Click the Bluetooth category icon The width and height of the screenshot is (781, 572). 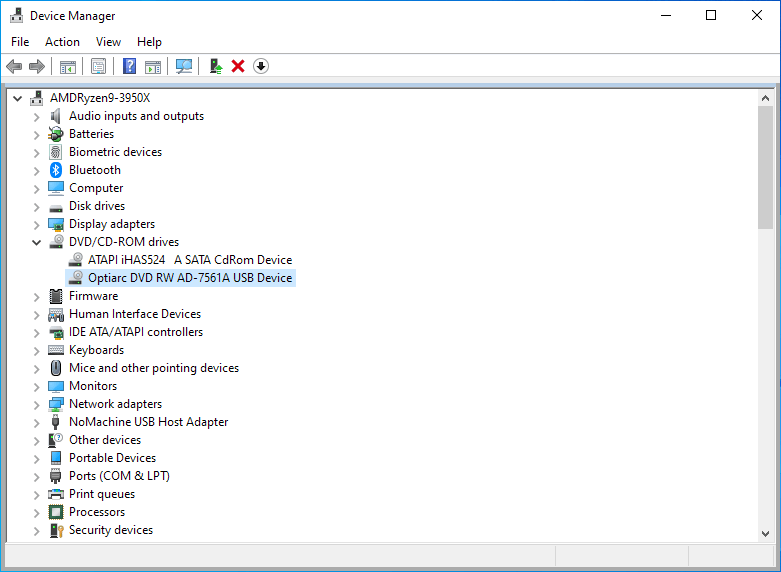56,170
